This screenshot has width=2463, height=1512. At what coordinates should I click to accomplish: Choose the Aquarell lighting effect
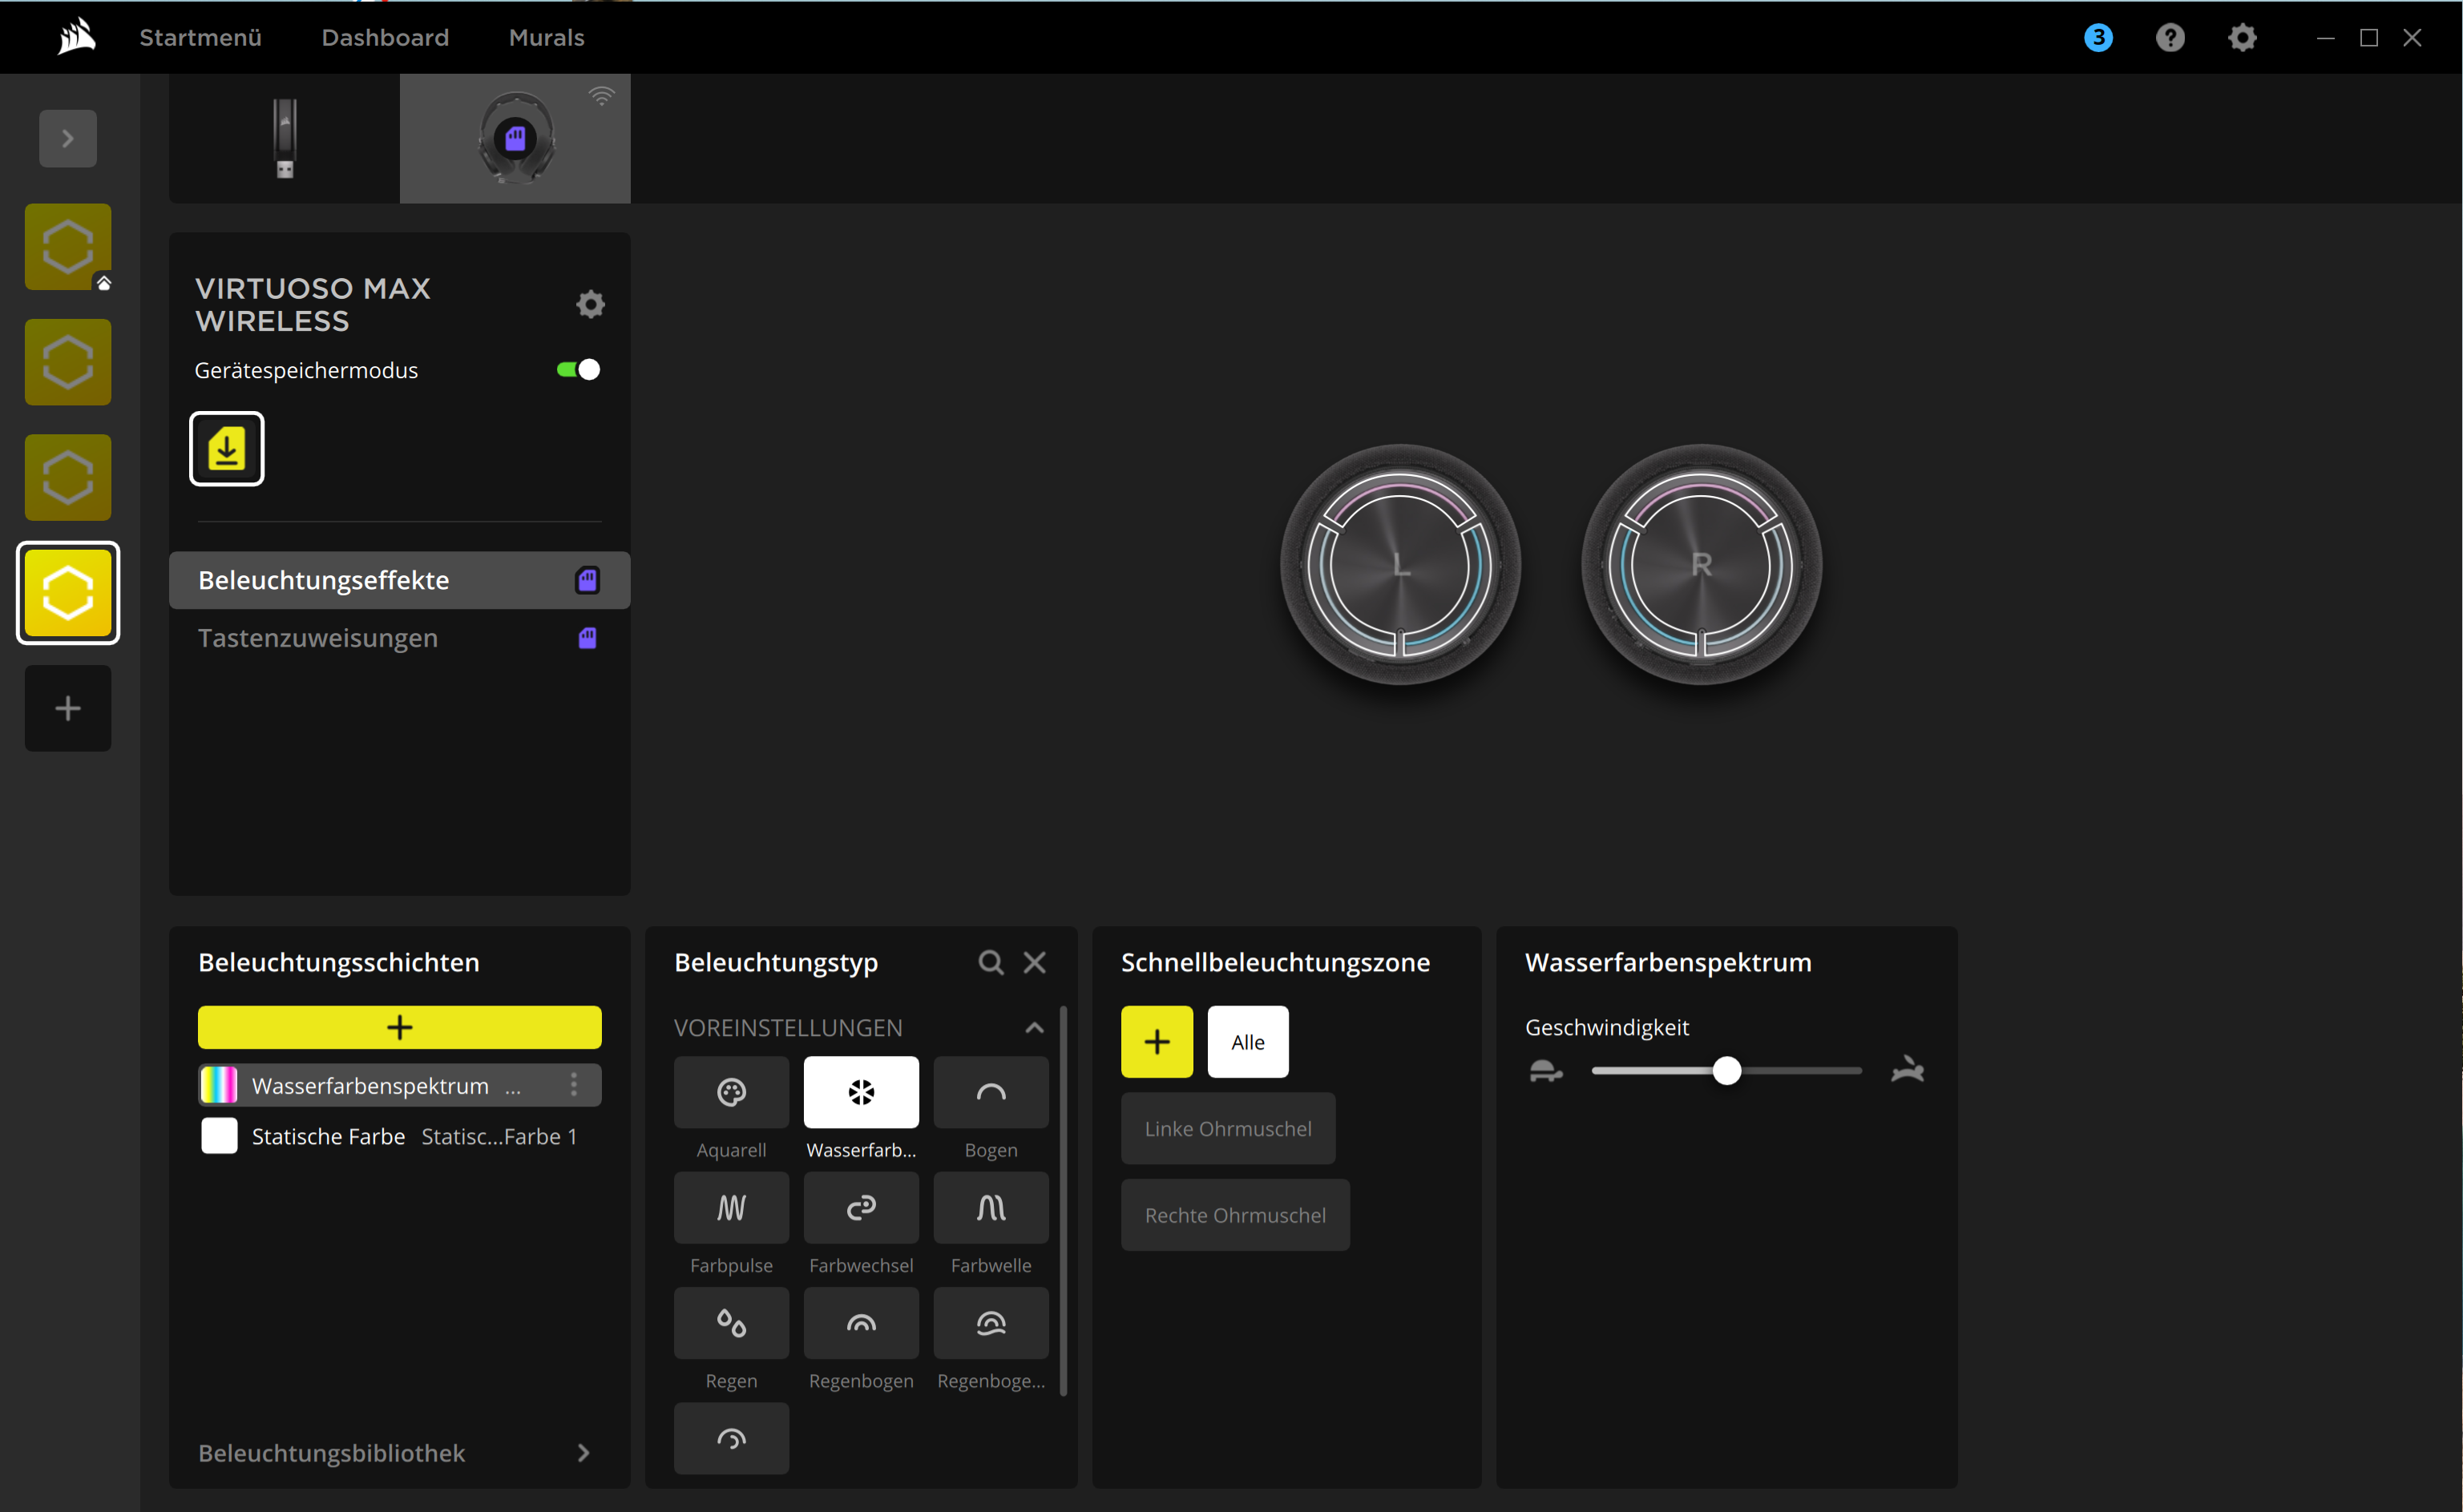(731, 1093)
